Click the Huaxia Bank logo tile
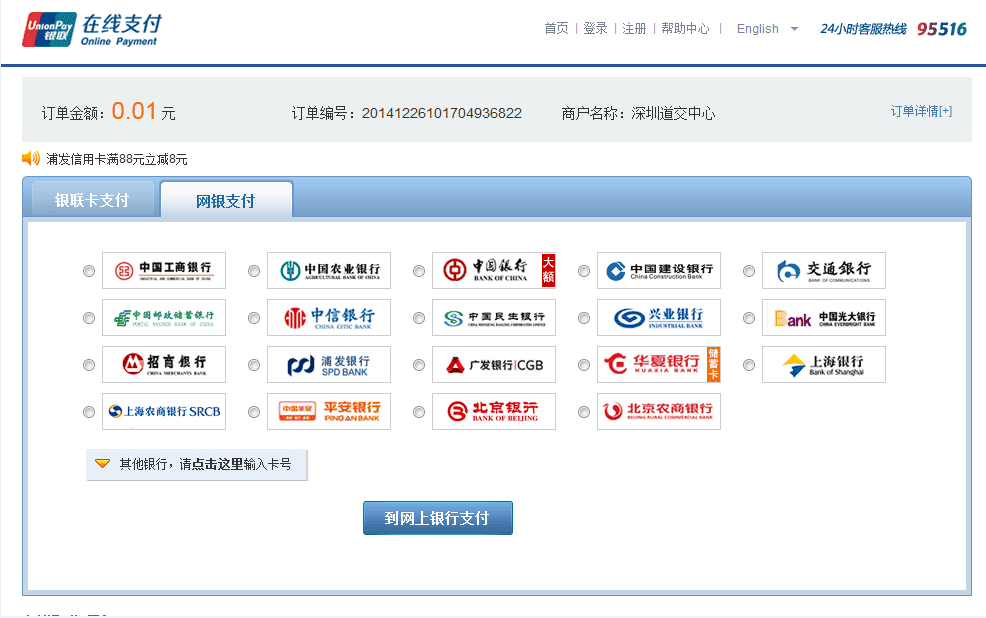This screenshot has height=618, width=986. tap(658, 365)
